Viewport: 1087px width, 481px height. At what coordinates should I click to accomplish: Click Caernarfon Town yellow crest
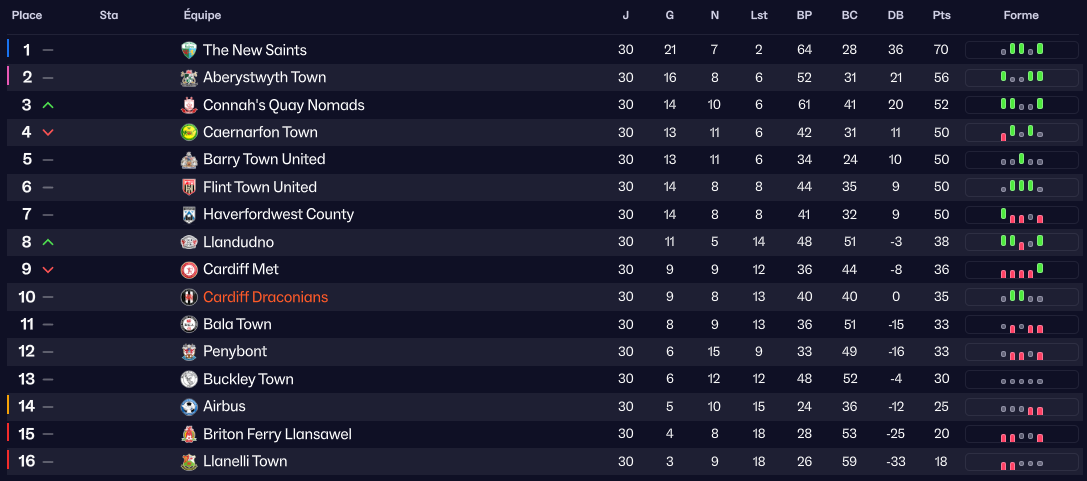(x=189, y=132)
